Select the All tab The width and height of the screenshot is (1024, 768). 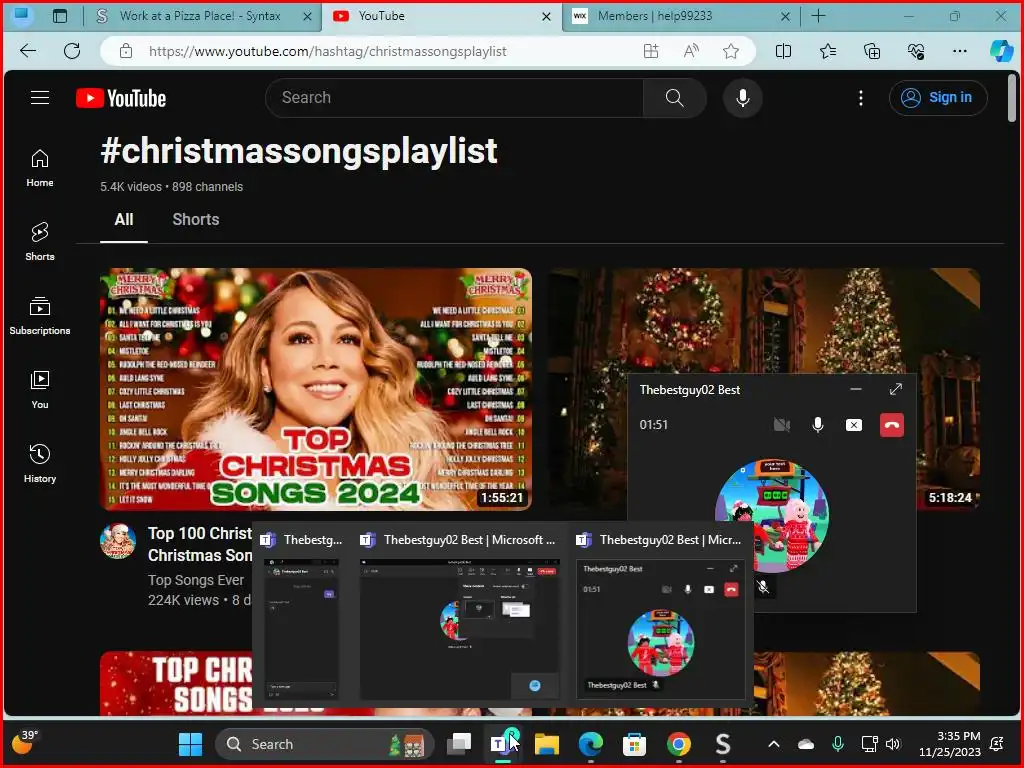123,219
